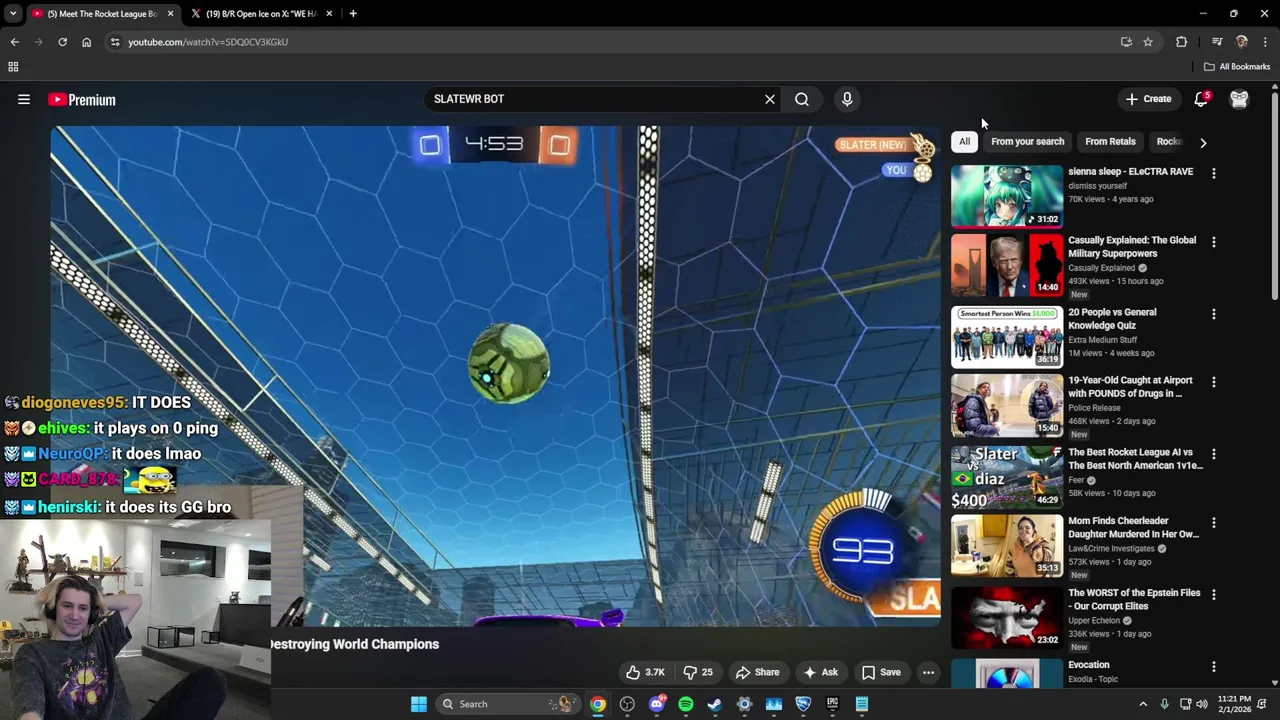This screenshot has width=1280, height=720.
Task: Open more actions three-dot menu under video
Action: pyautogui.click(x=928, y=672)
